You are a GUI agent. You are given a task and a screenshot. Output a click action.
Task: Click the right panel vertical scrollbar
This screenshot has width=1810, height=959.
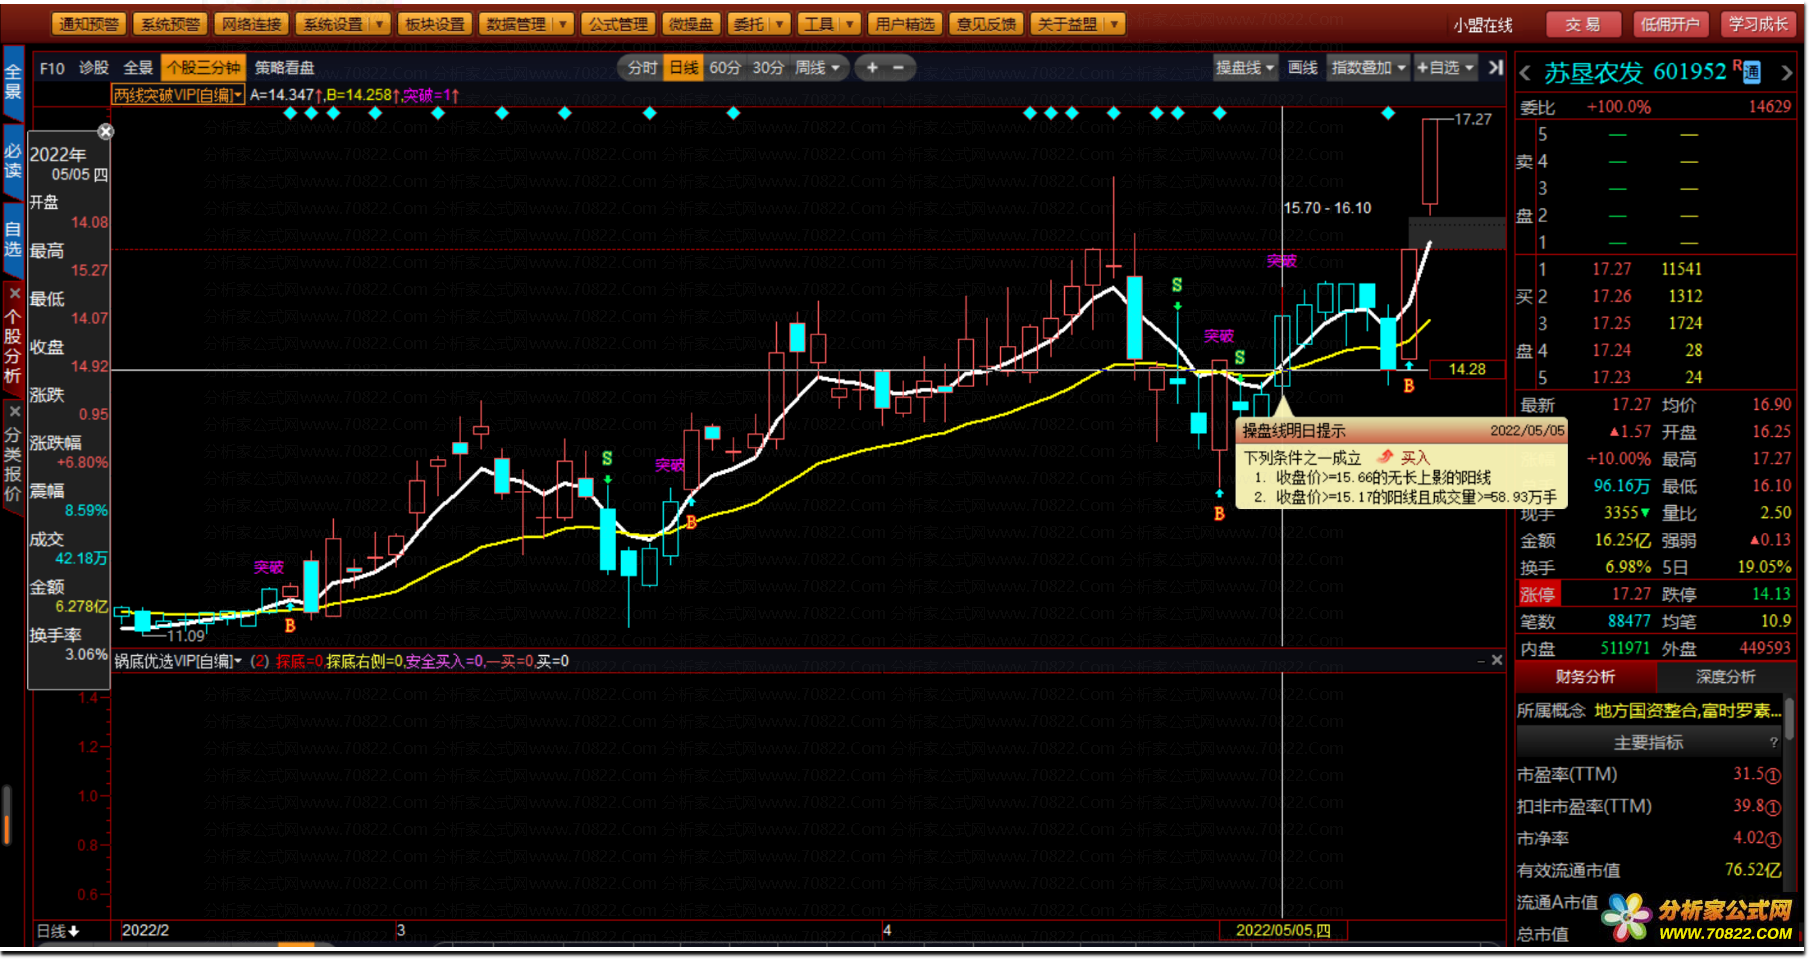point(1789,720)
